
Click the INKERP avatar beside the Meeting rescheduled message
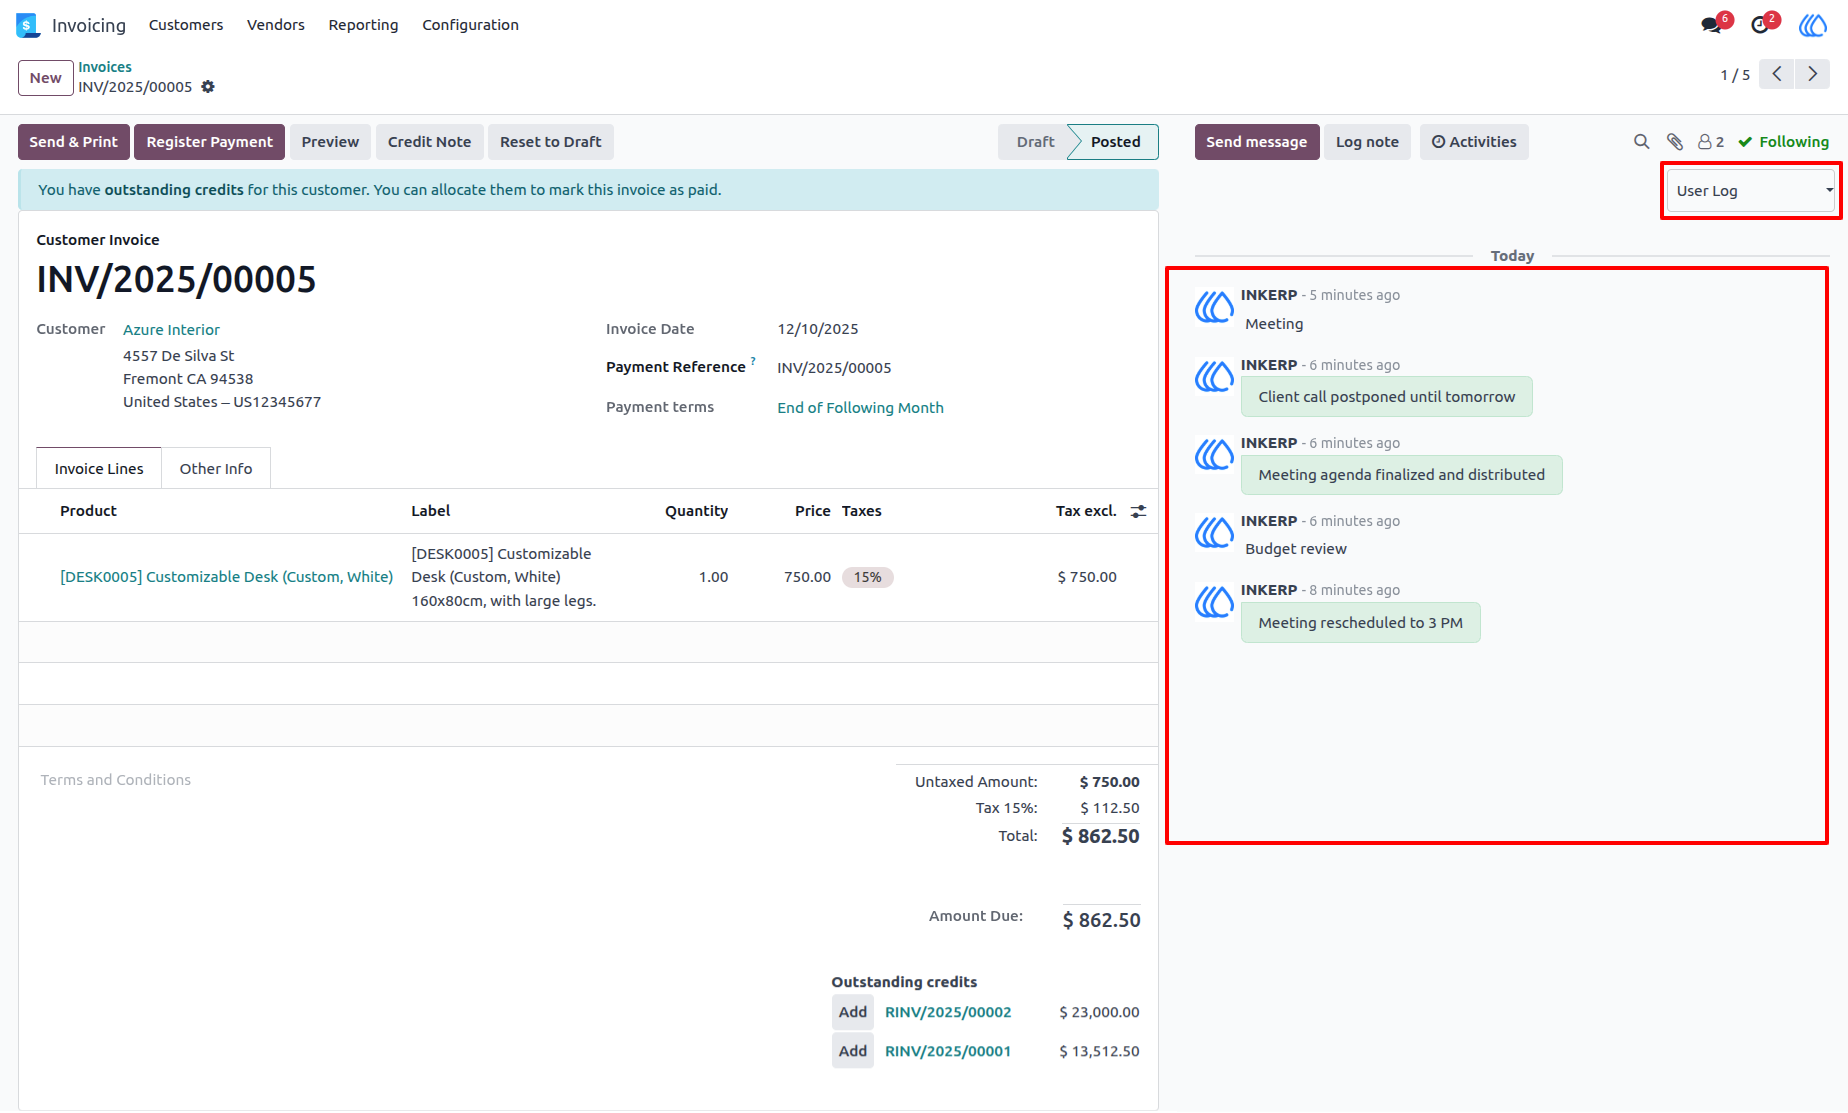(x=1214, y=602)
